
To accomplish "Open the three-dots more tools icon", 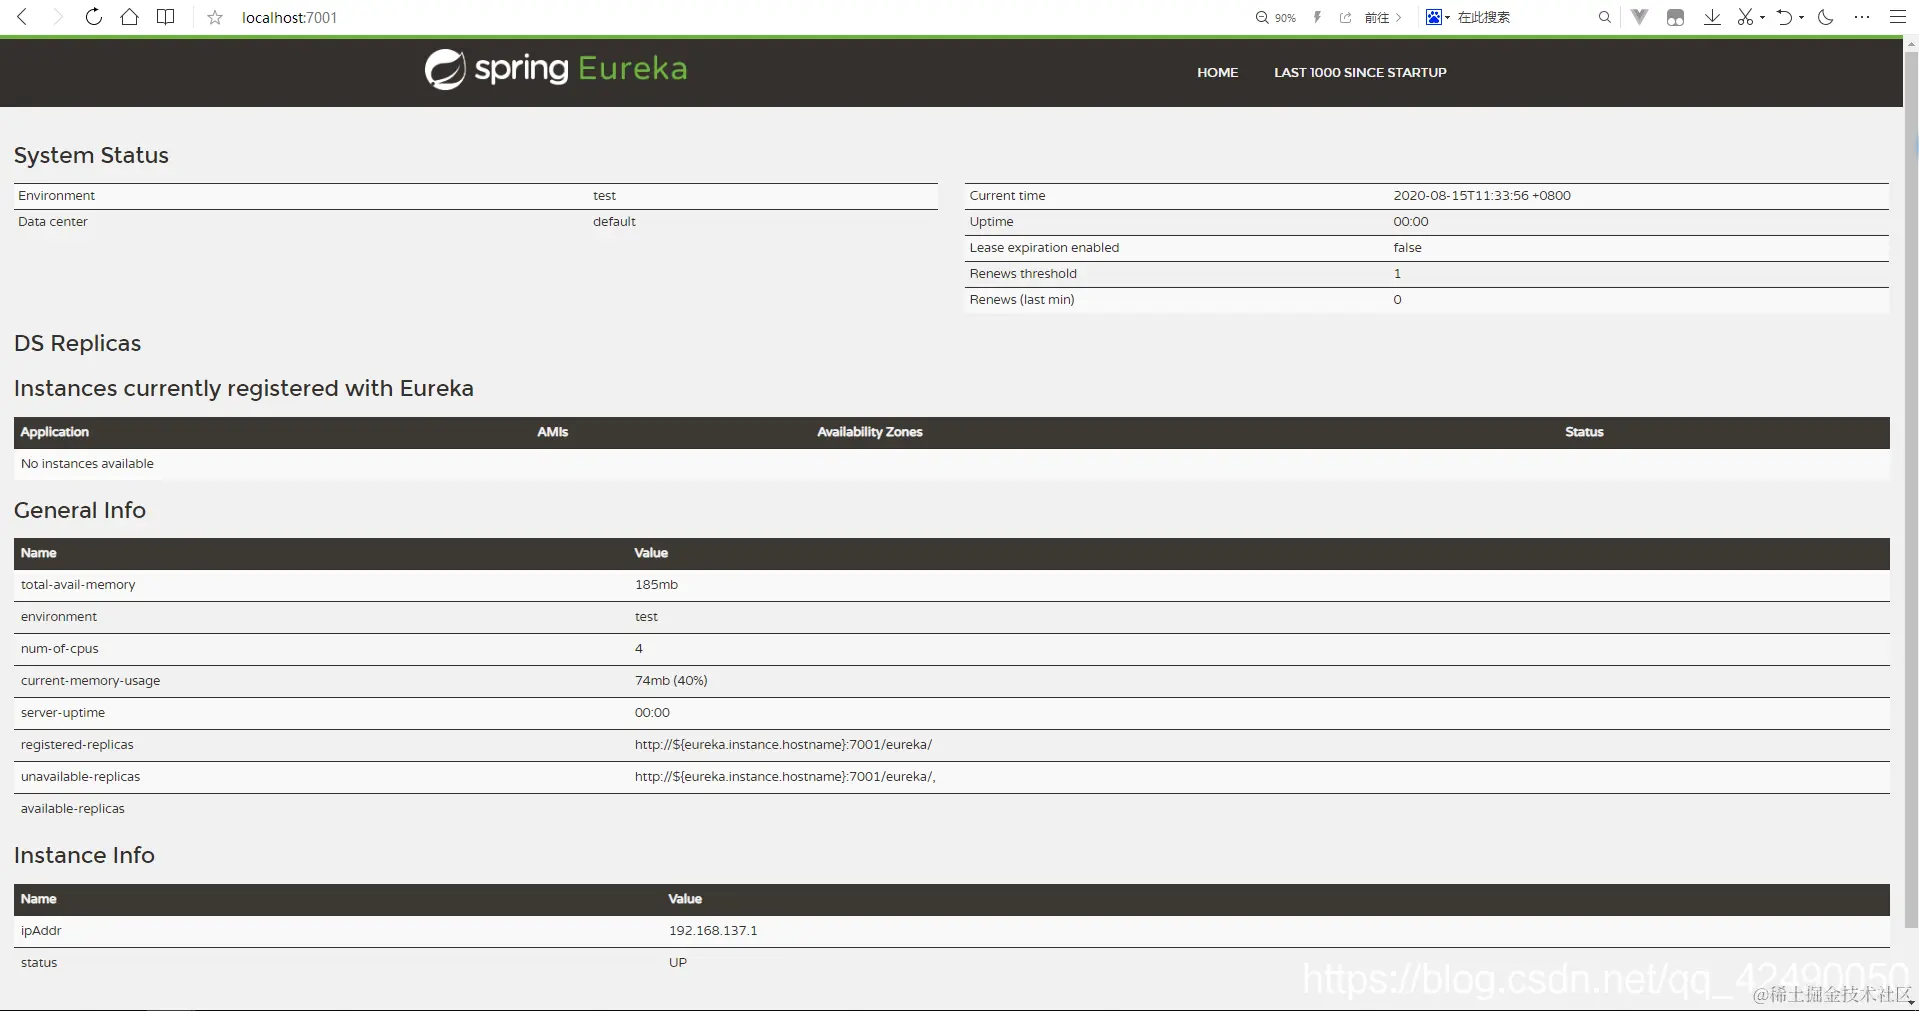I will click(x=1861, y=17).
